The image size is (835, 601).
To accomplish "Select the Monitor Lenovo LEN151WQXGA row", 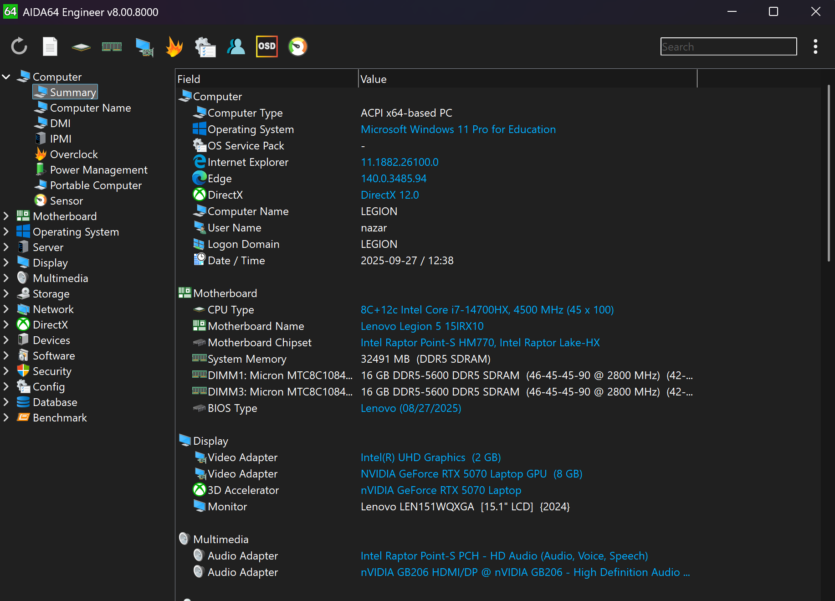I will (x=436, y=507).
